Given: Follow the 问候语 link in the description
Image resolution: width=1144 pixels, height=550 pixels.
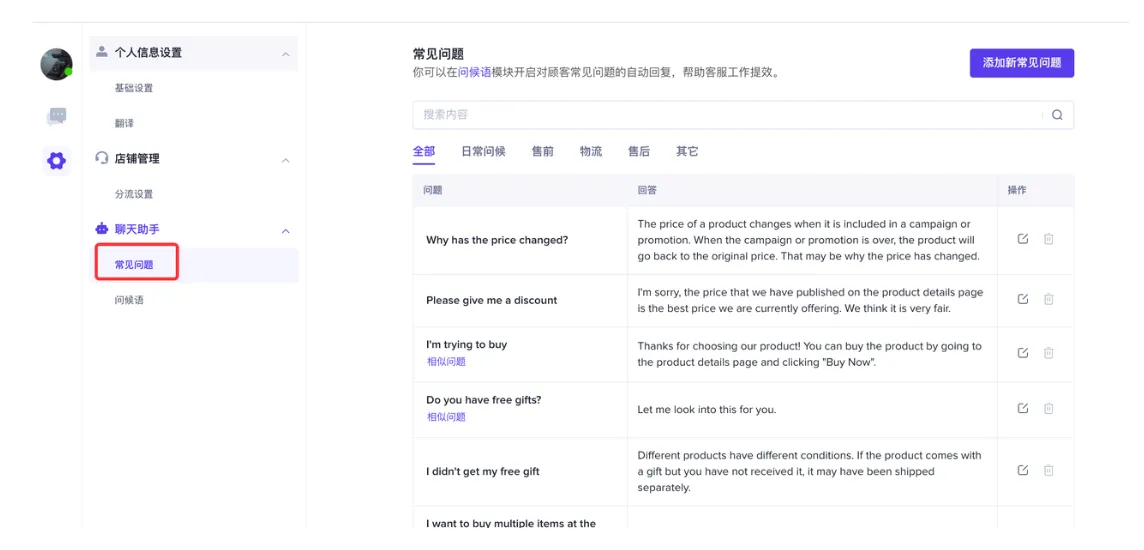Looking at the screenshot, I should (475, 73).
